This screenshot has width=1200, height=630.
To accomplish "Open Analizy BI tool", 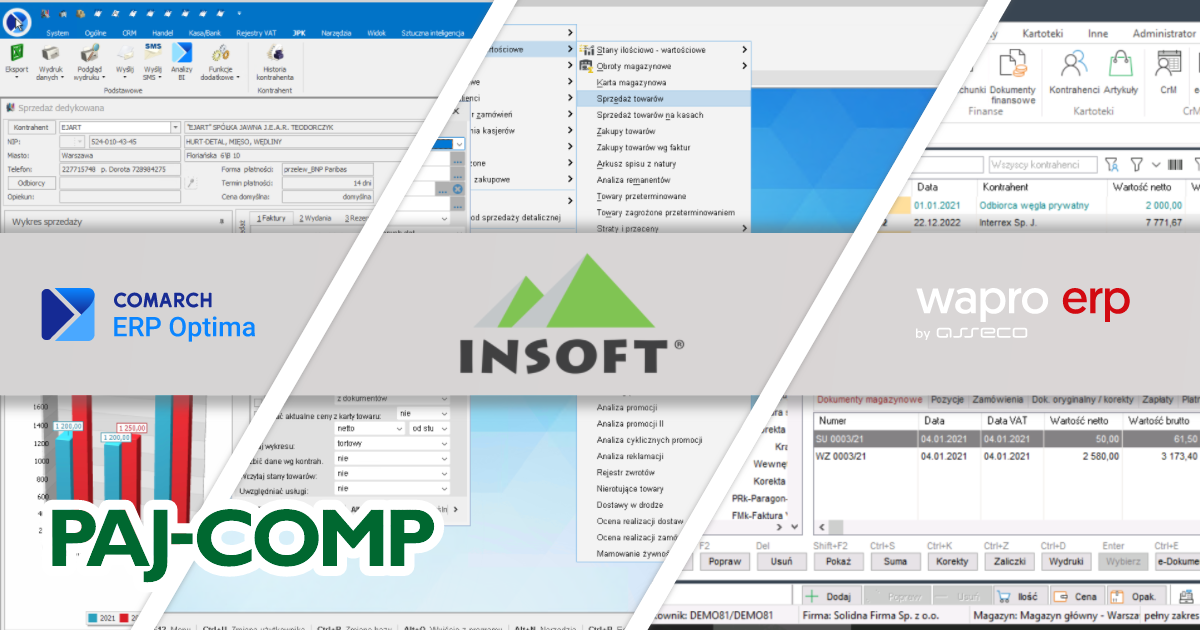I will (x=181, y=53).
